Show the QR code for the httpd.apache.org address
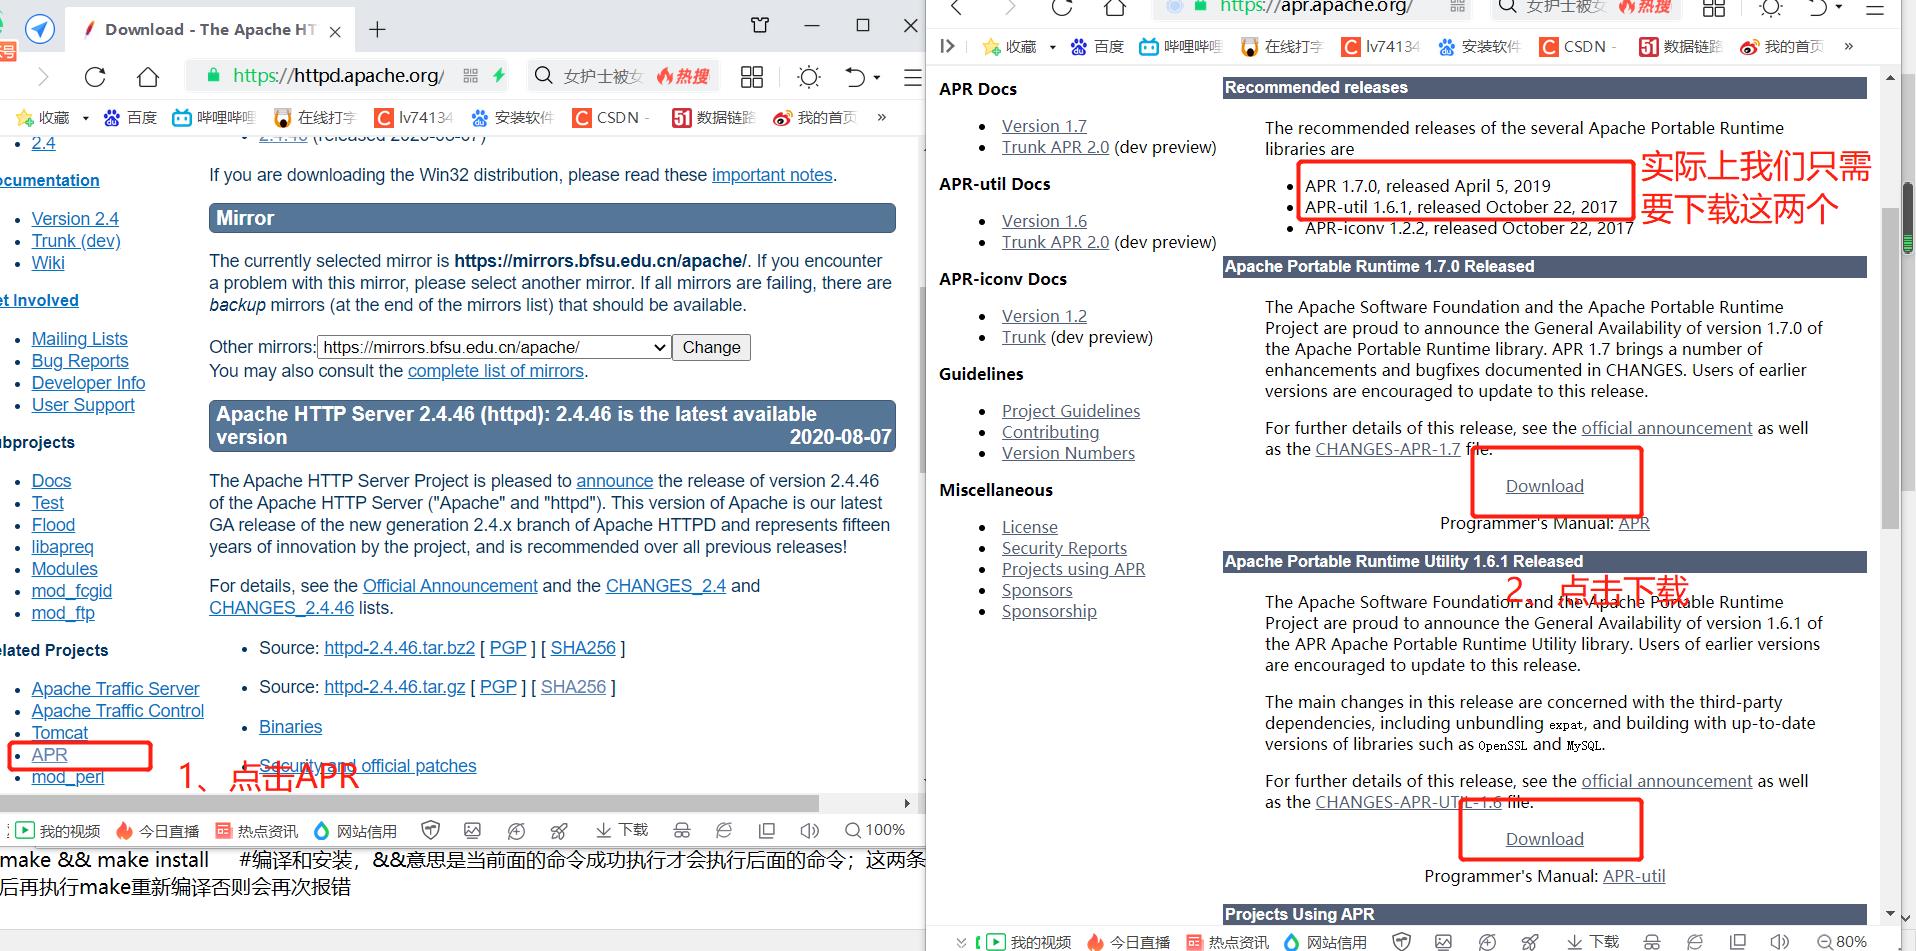Viewport: 1916px width, 951px height. point(470,76)
